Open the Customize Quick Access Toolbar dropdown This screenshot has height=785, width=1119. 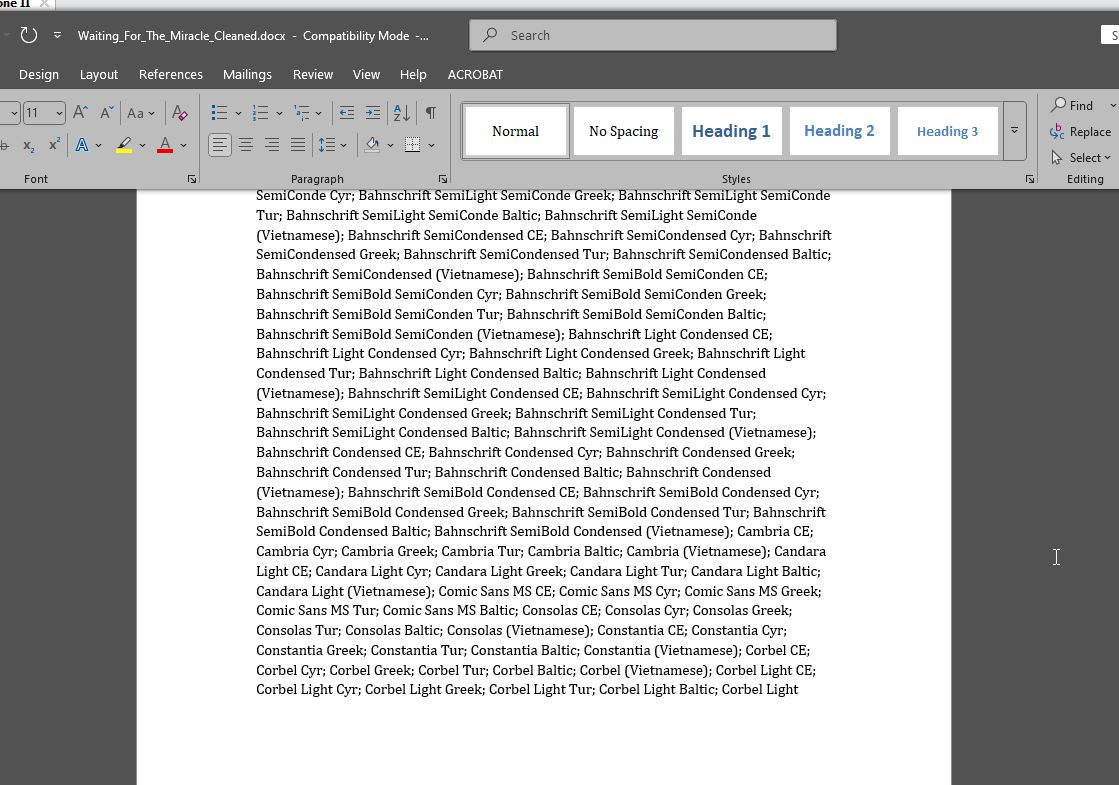[57, 35]
